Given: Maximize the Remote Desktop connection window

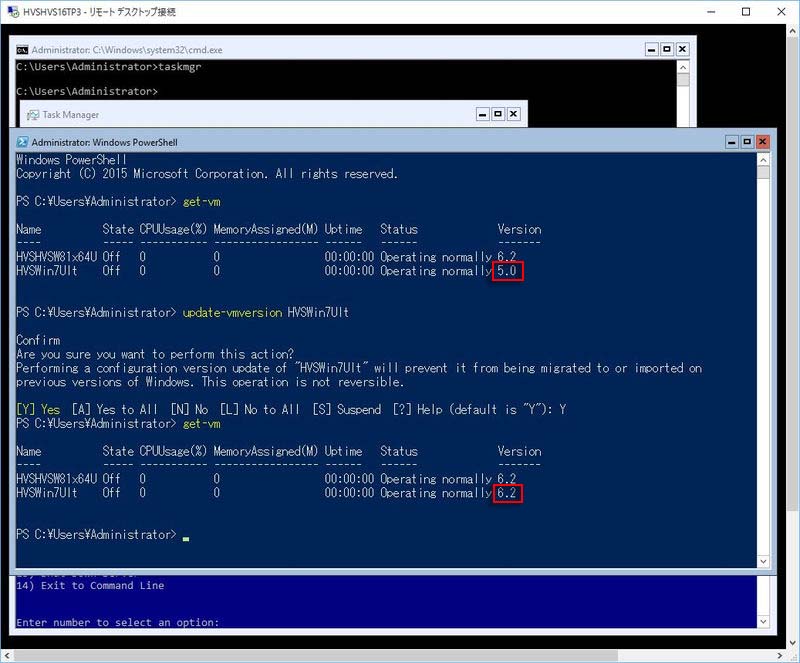Looking at the screenshot, I should pyautogui.click(x=746, y=11).
